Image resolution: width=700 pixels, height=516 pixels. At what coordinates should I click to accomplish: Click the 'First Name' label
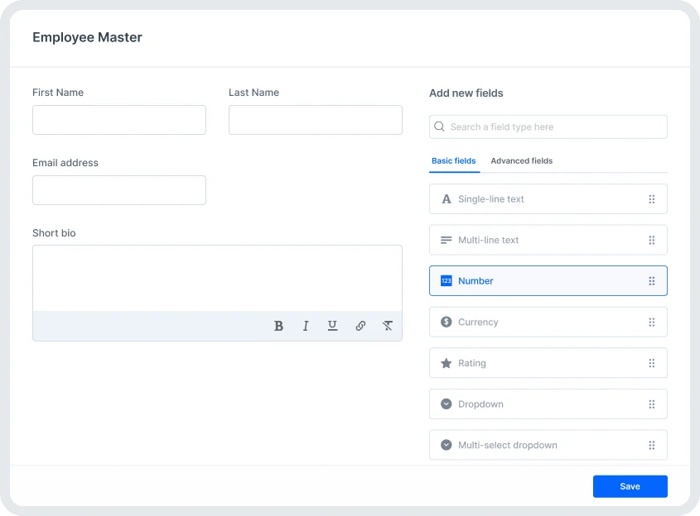click(x=58, y=92)
